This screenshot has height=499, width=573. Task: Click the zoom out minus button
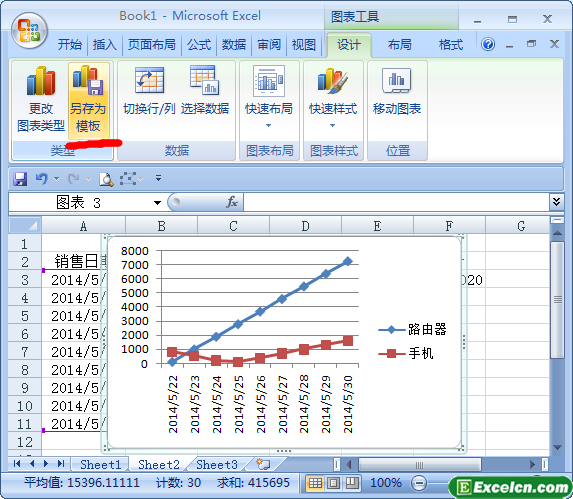[419, 483]
